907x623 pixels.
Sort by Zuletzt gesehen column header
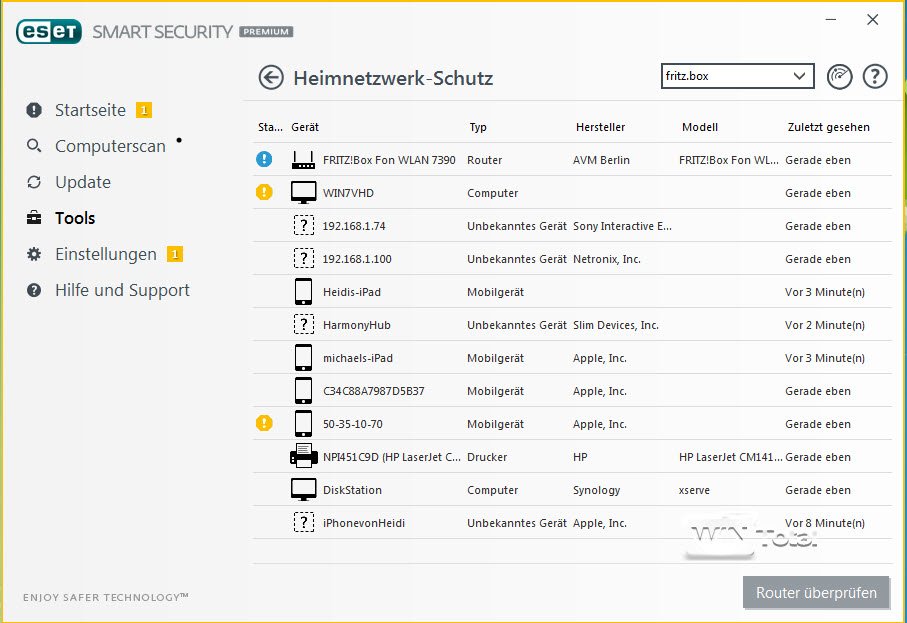pyautogui.click(x=828, y=127)
